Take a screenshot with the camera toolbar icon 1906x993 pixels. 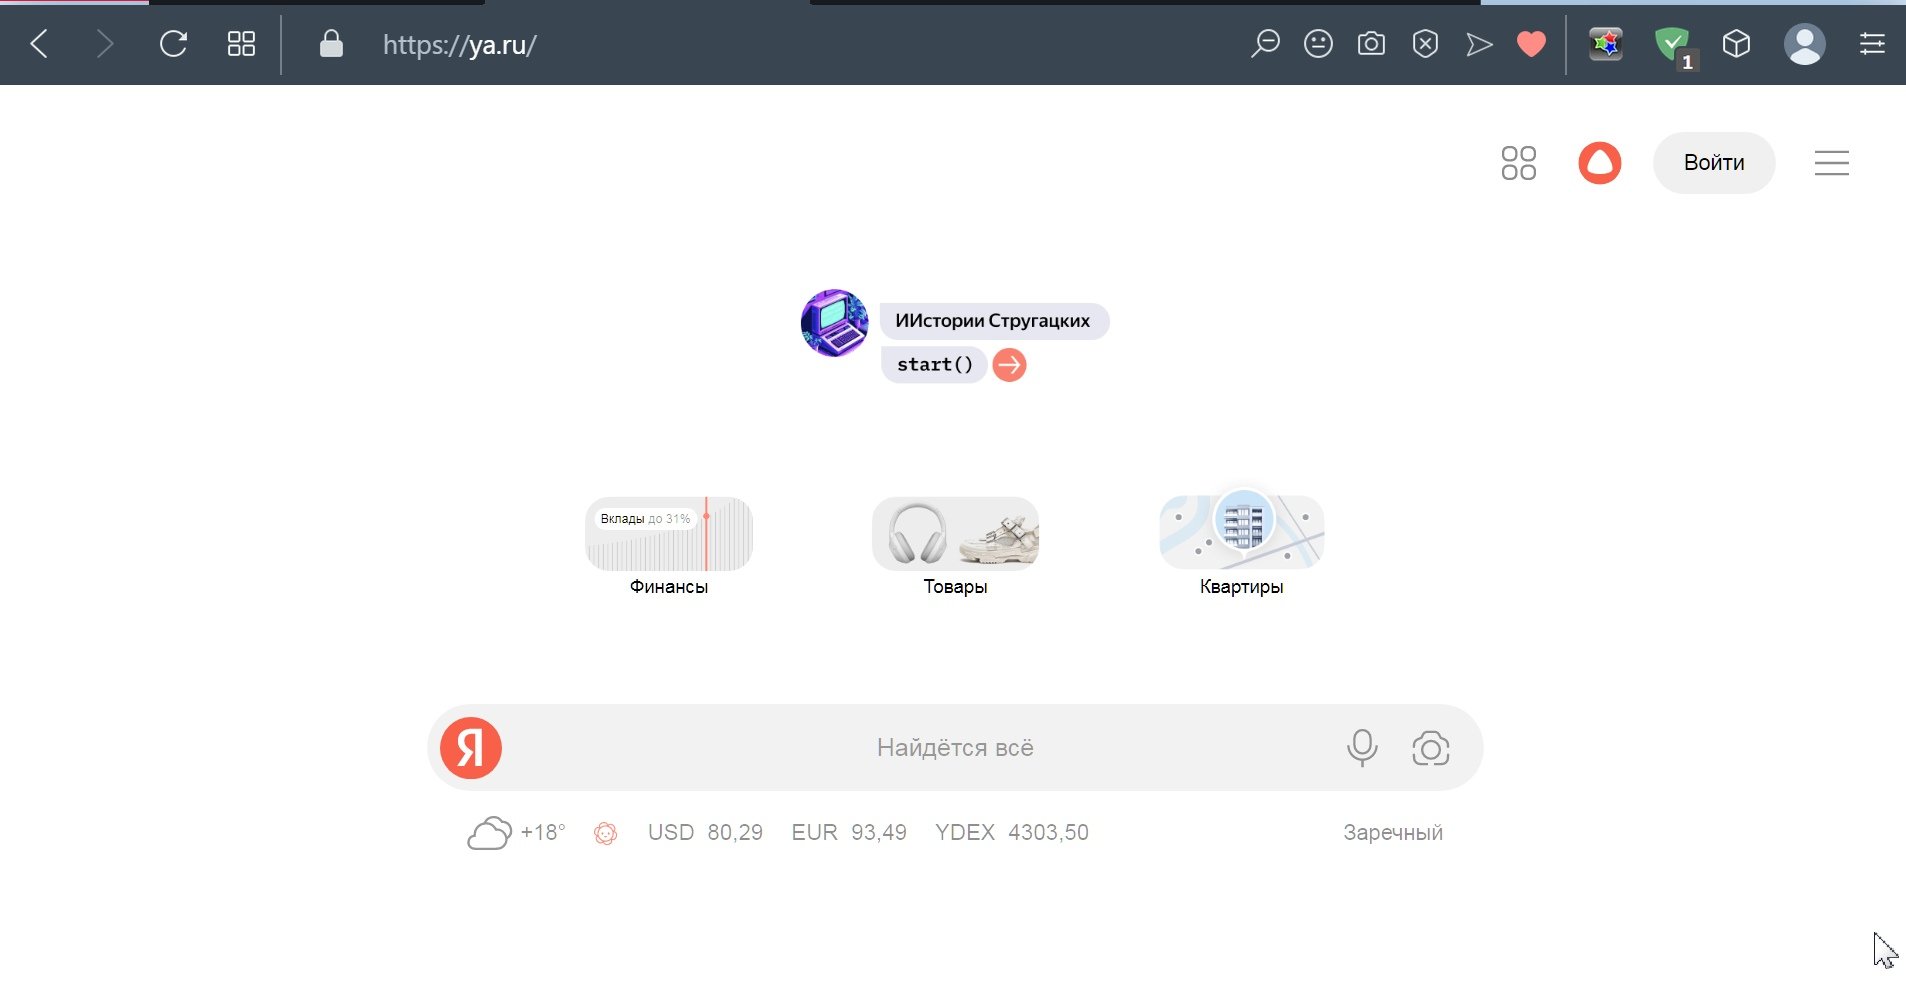click(1371, 44)
